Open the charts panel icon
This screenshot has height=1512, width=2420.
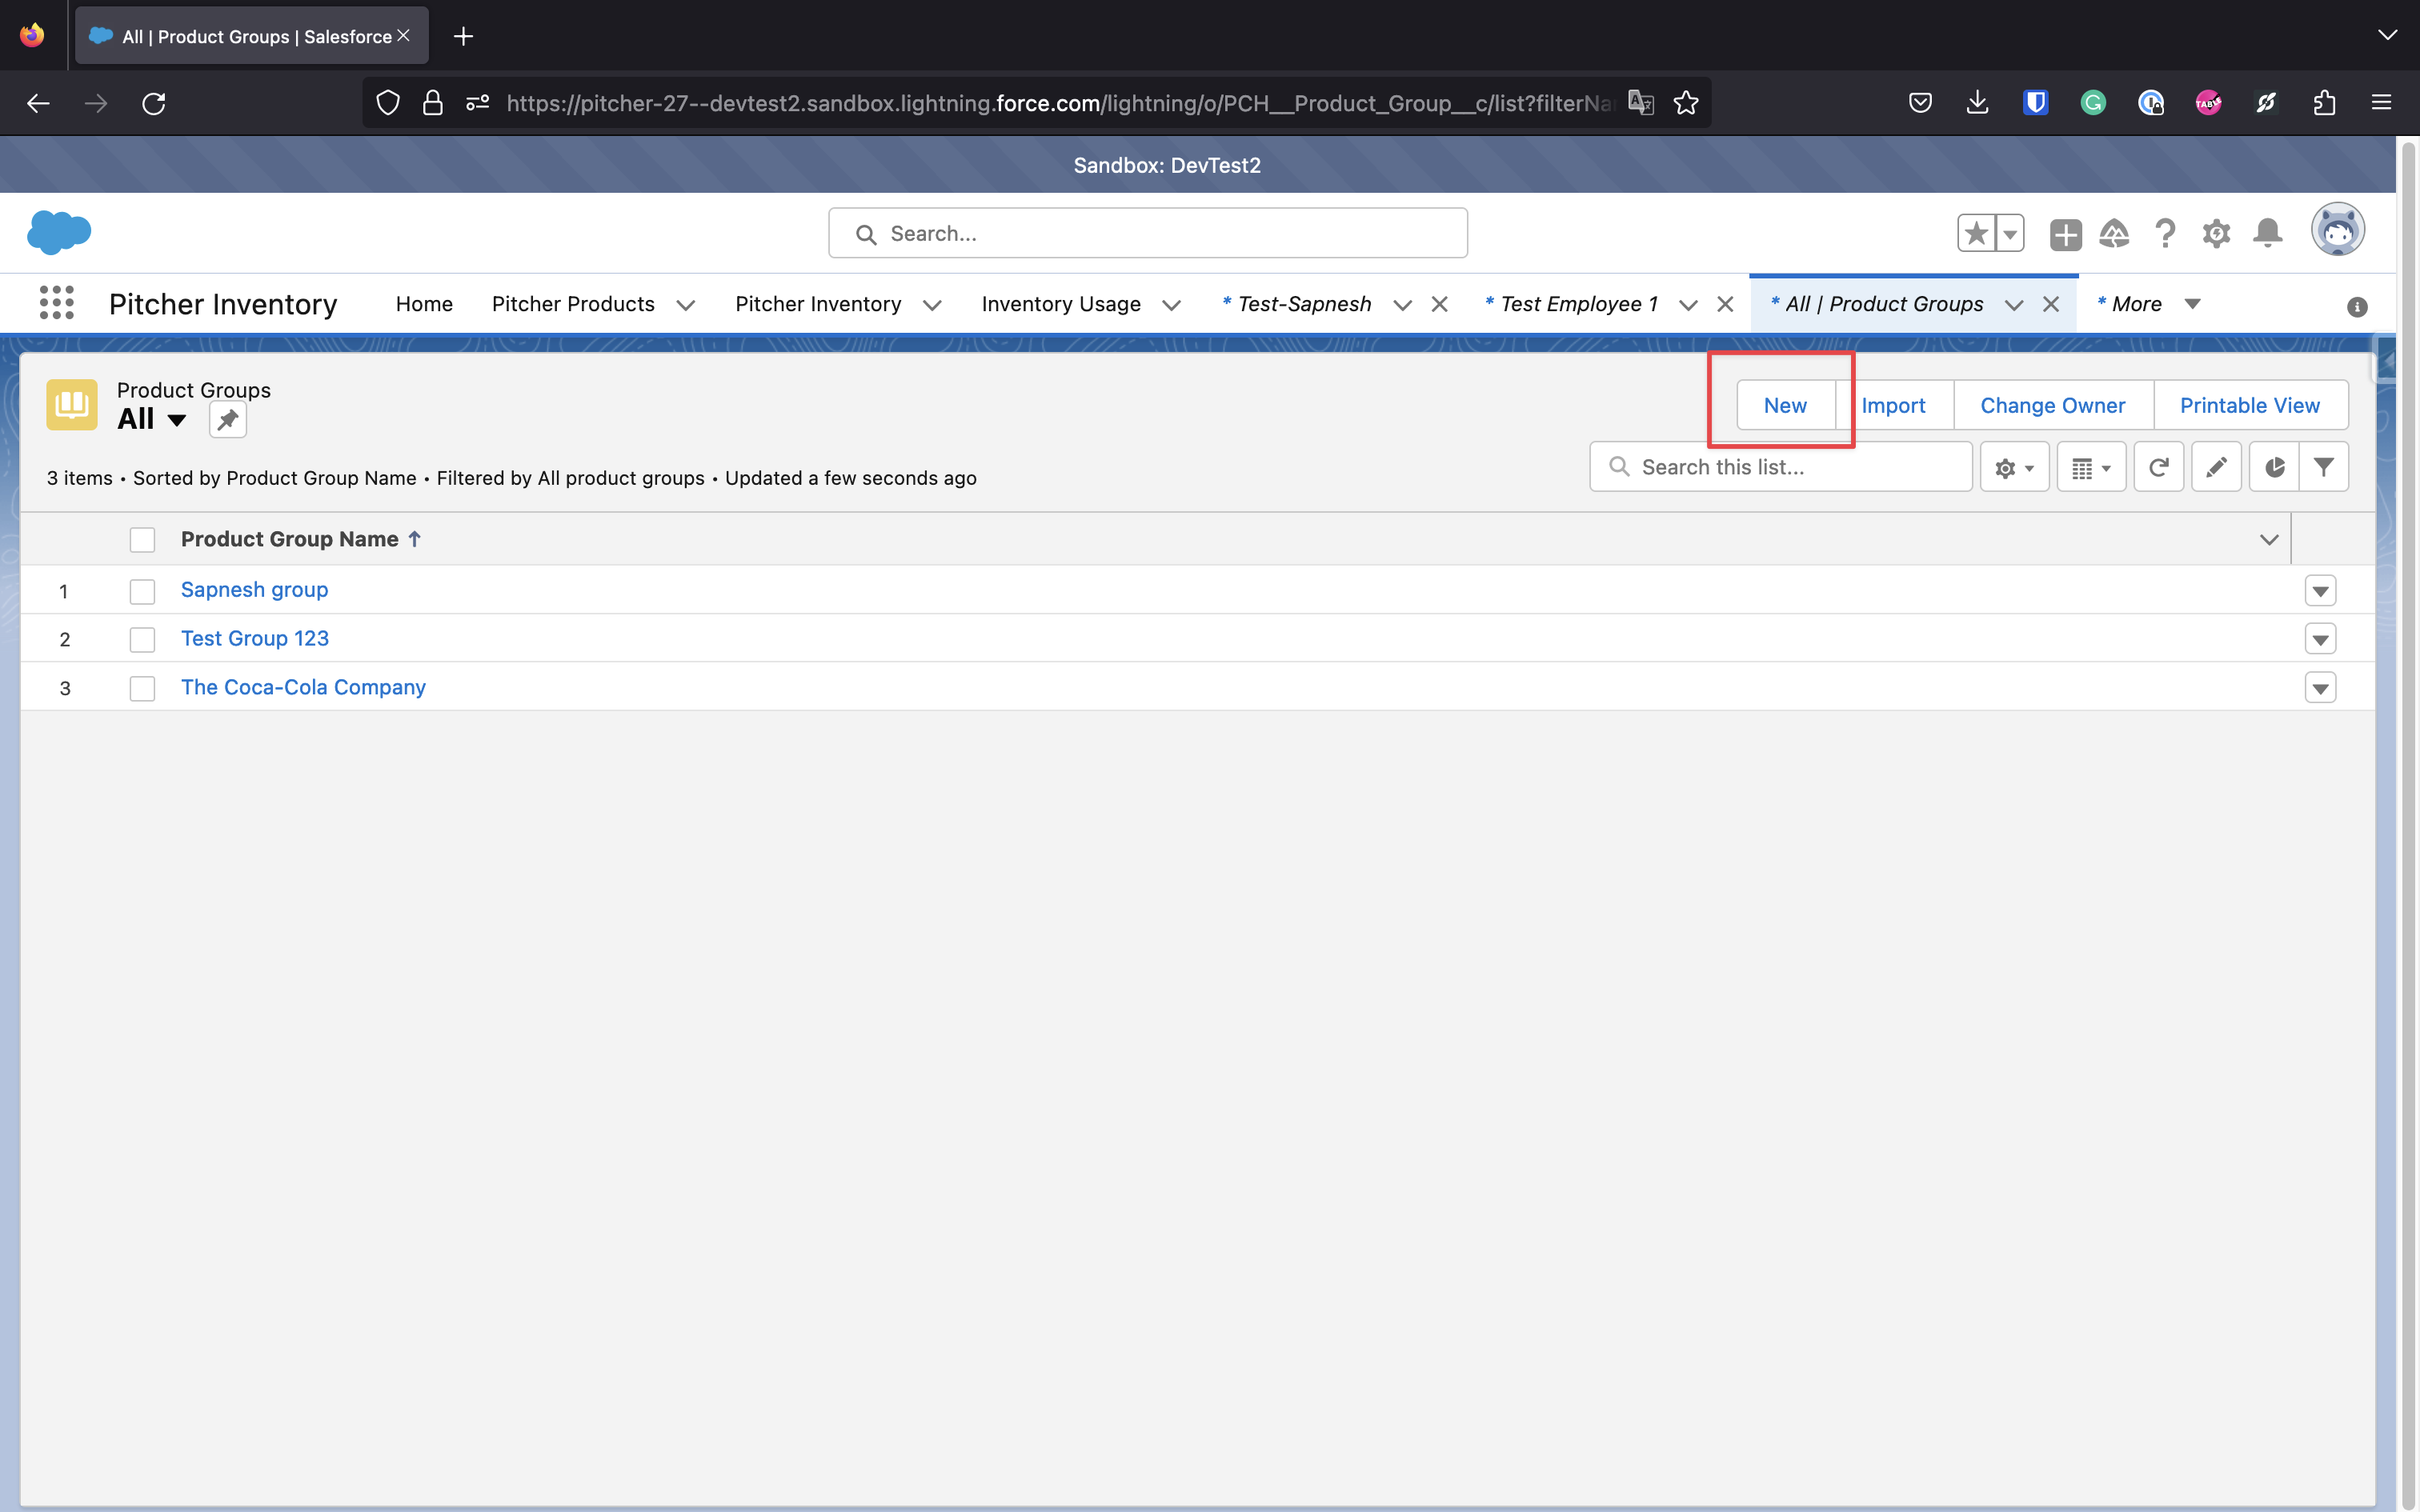[x=2274, y=467]
